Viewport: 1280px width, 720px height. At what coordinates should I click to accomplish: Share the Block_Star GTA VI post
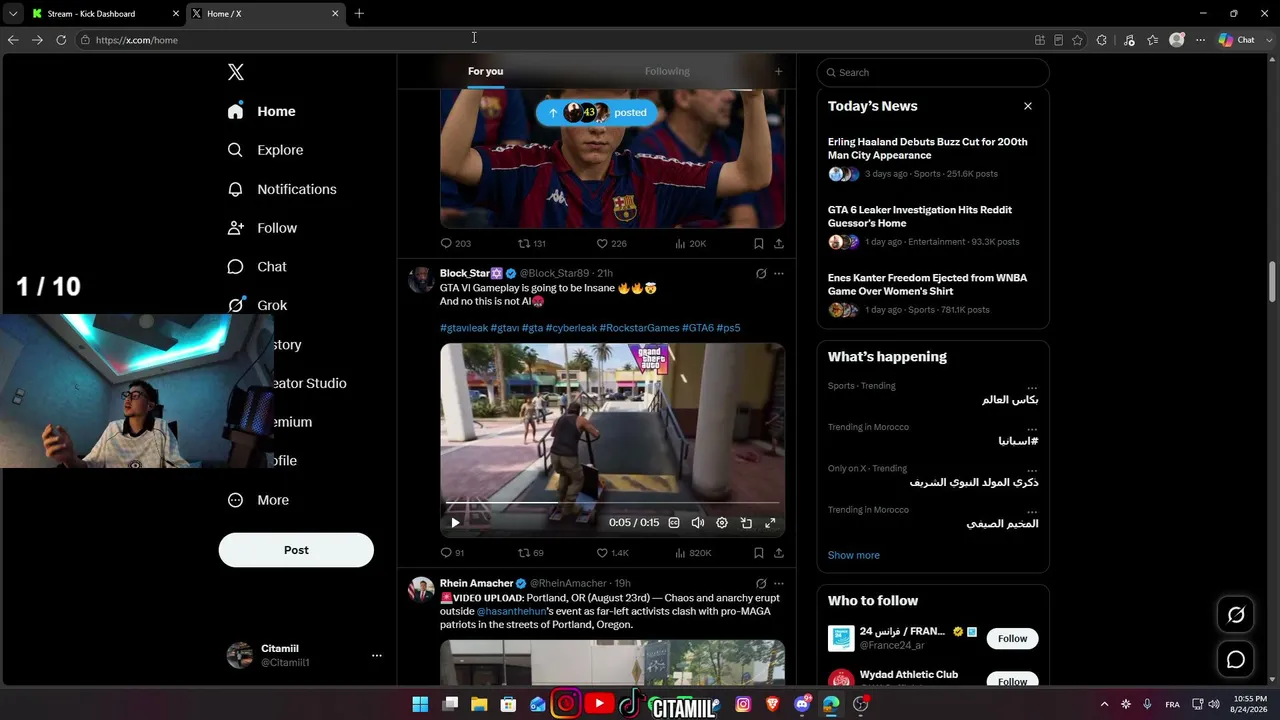(x=779, y=553)
